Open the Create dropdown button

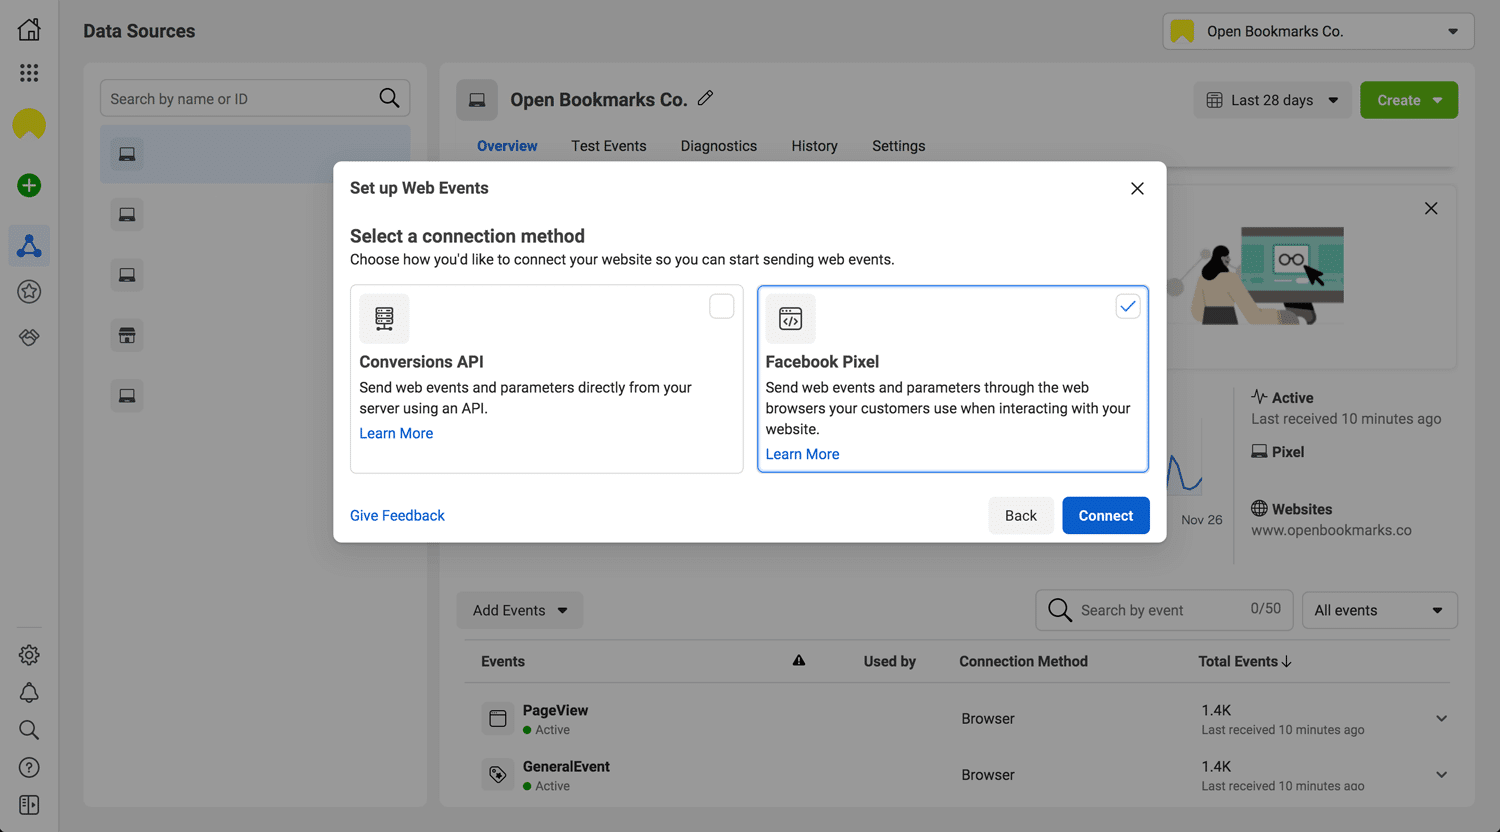[x=1408, y=100]
